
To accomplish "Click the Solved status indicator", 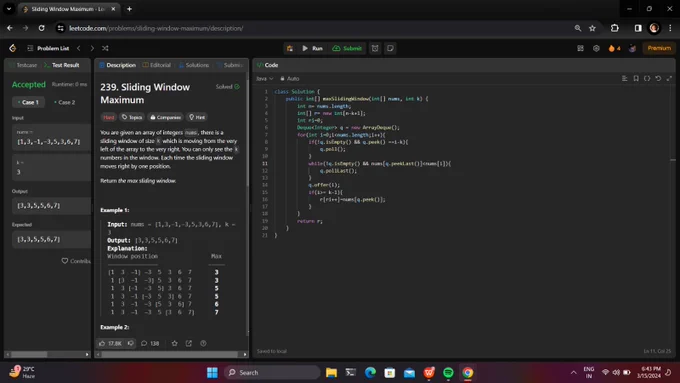I will (228, 87).
